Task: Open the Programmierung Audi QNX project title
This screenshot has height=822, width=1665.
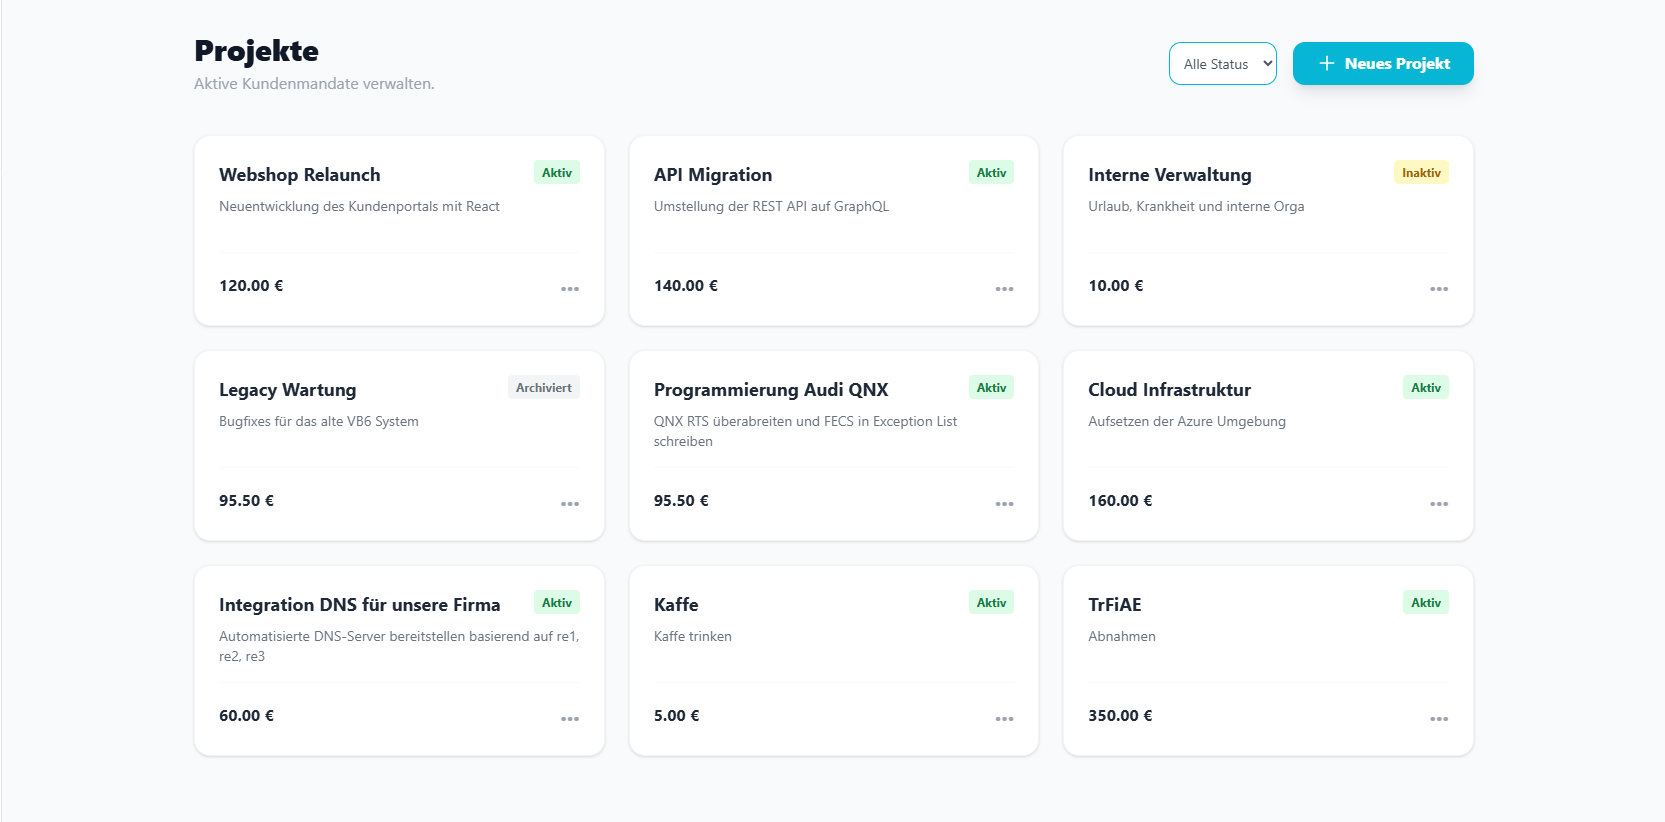Action: (x=770, y=390)
